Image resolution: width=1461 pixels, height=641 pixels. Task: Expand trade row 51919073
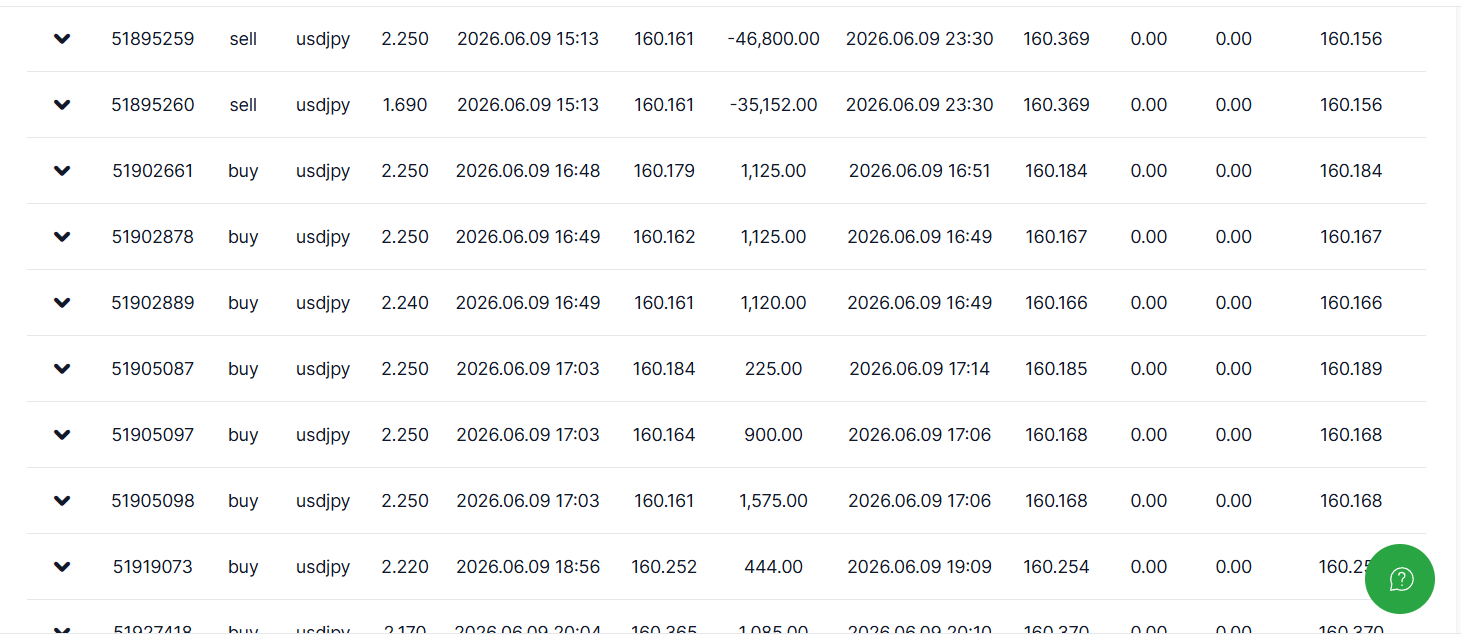click(x=62, y=567)
